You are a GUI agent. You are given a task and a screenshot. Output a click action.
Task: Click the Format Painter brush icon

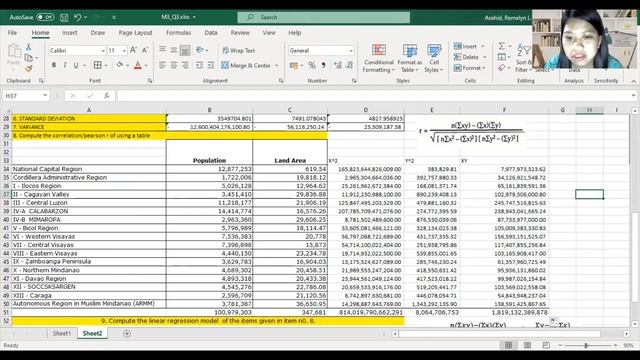[x=29, y=69]
